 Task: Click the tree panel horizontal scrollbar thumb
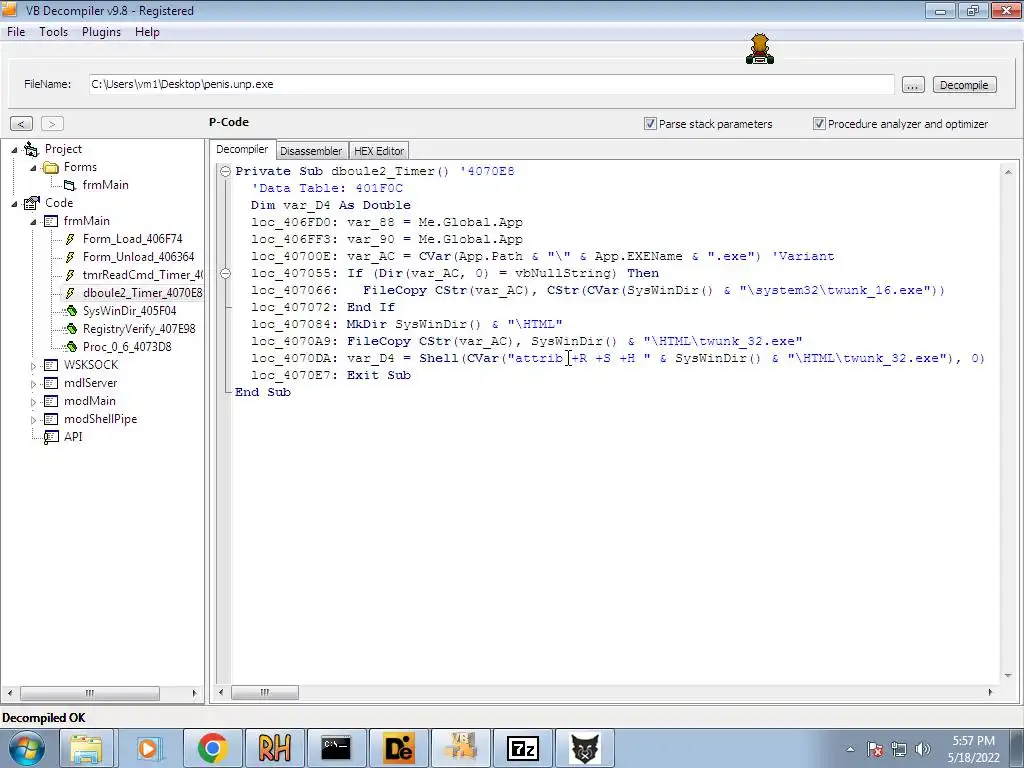[x=89, y=693]
